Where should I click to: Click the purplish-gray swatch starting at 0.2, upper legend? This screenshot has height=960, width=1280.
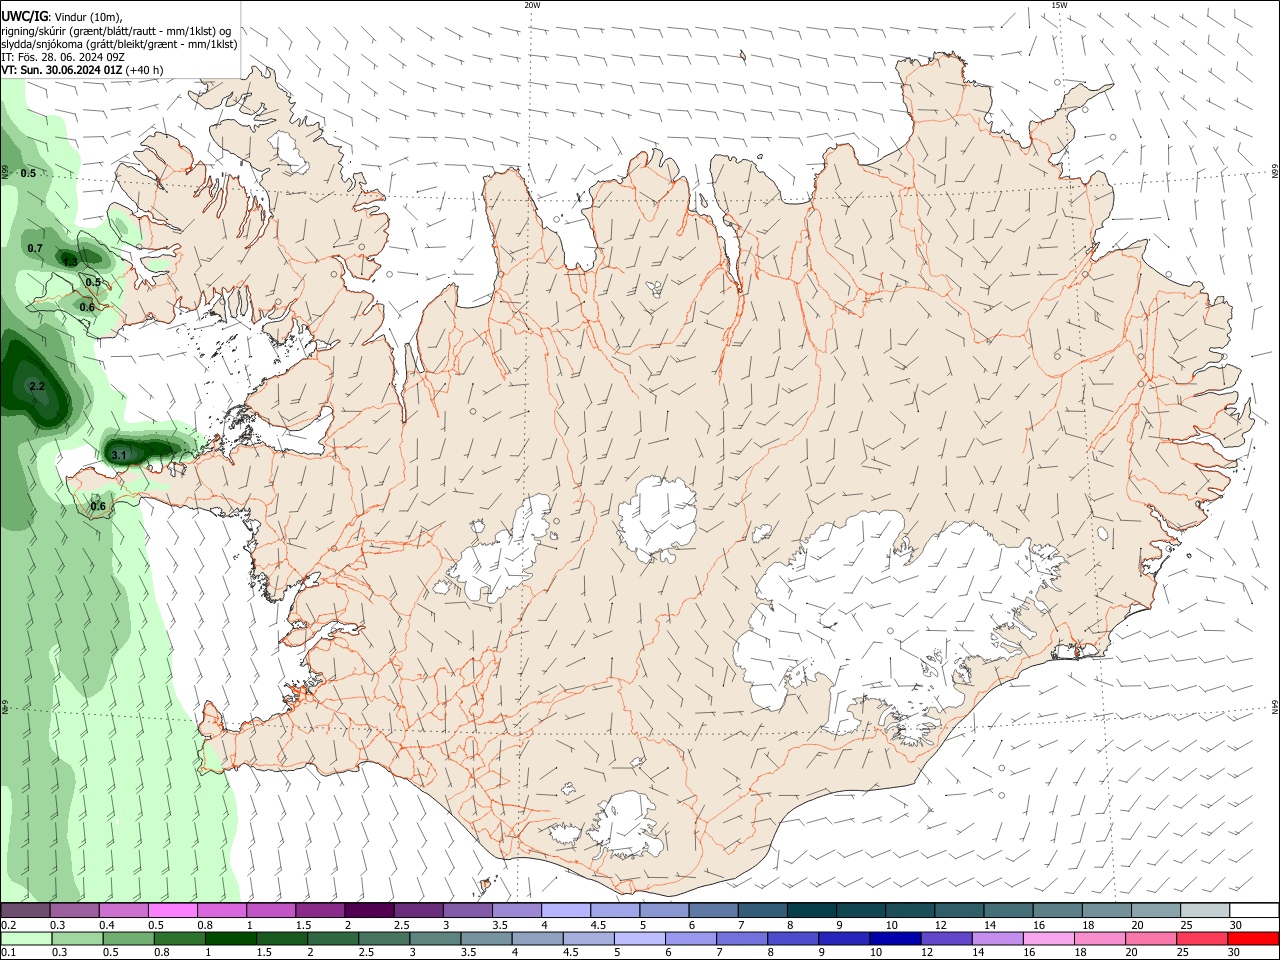pyautogui.click(x=25, y=911)
